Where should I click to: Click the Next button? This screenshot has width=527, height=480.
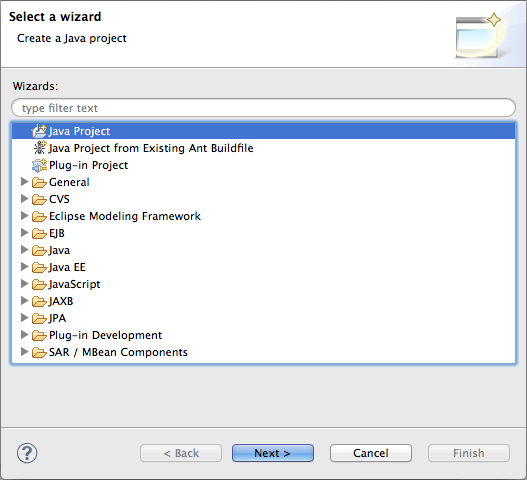coord(273,453)
